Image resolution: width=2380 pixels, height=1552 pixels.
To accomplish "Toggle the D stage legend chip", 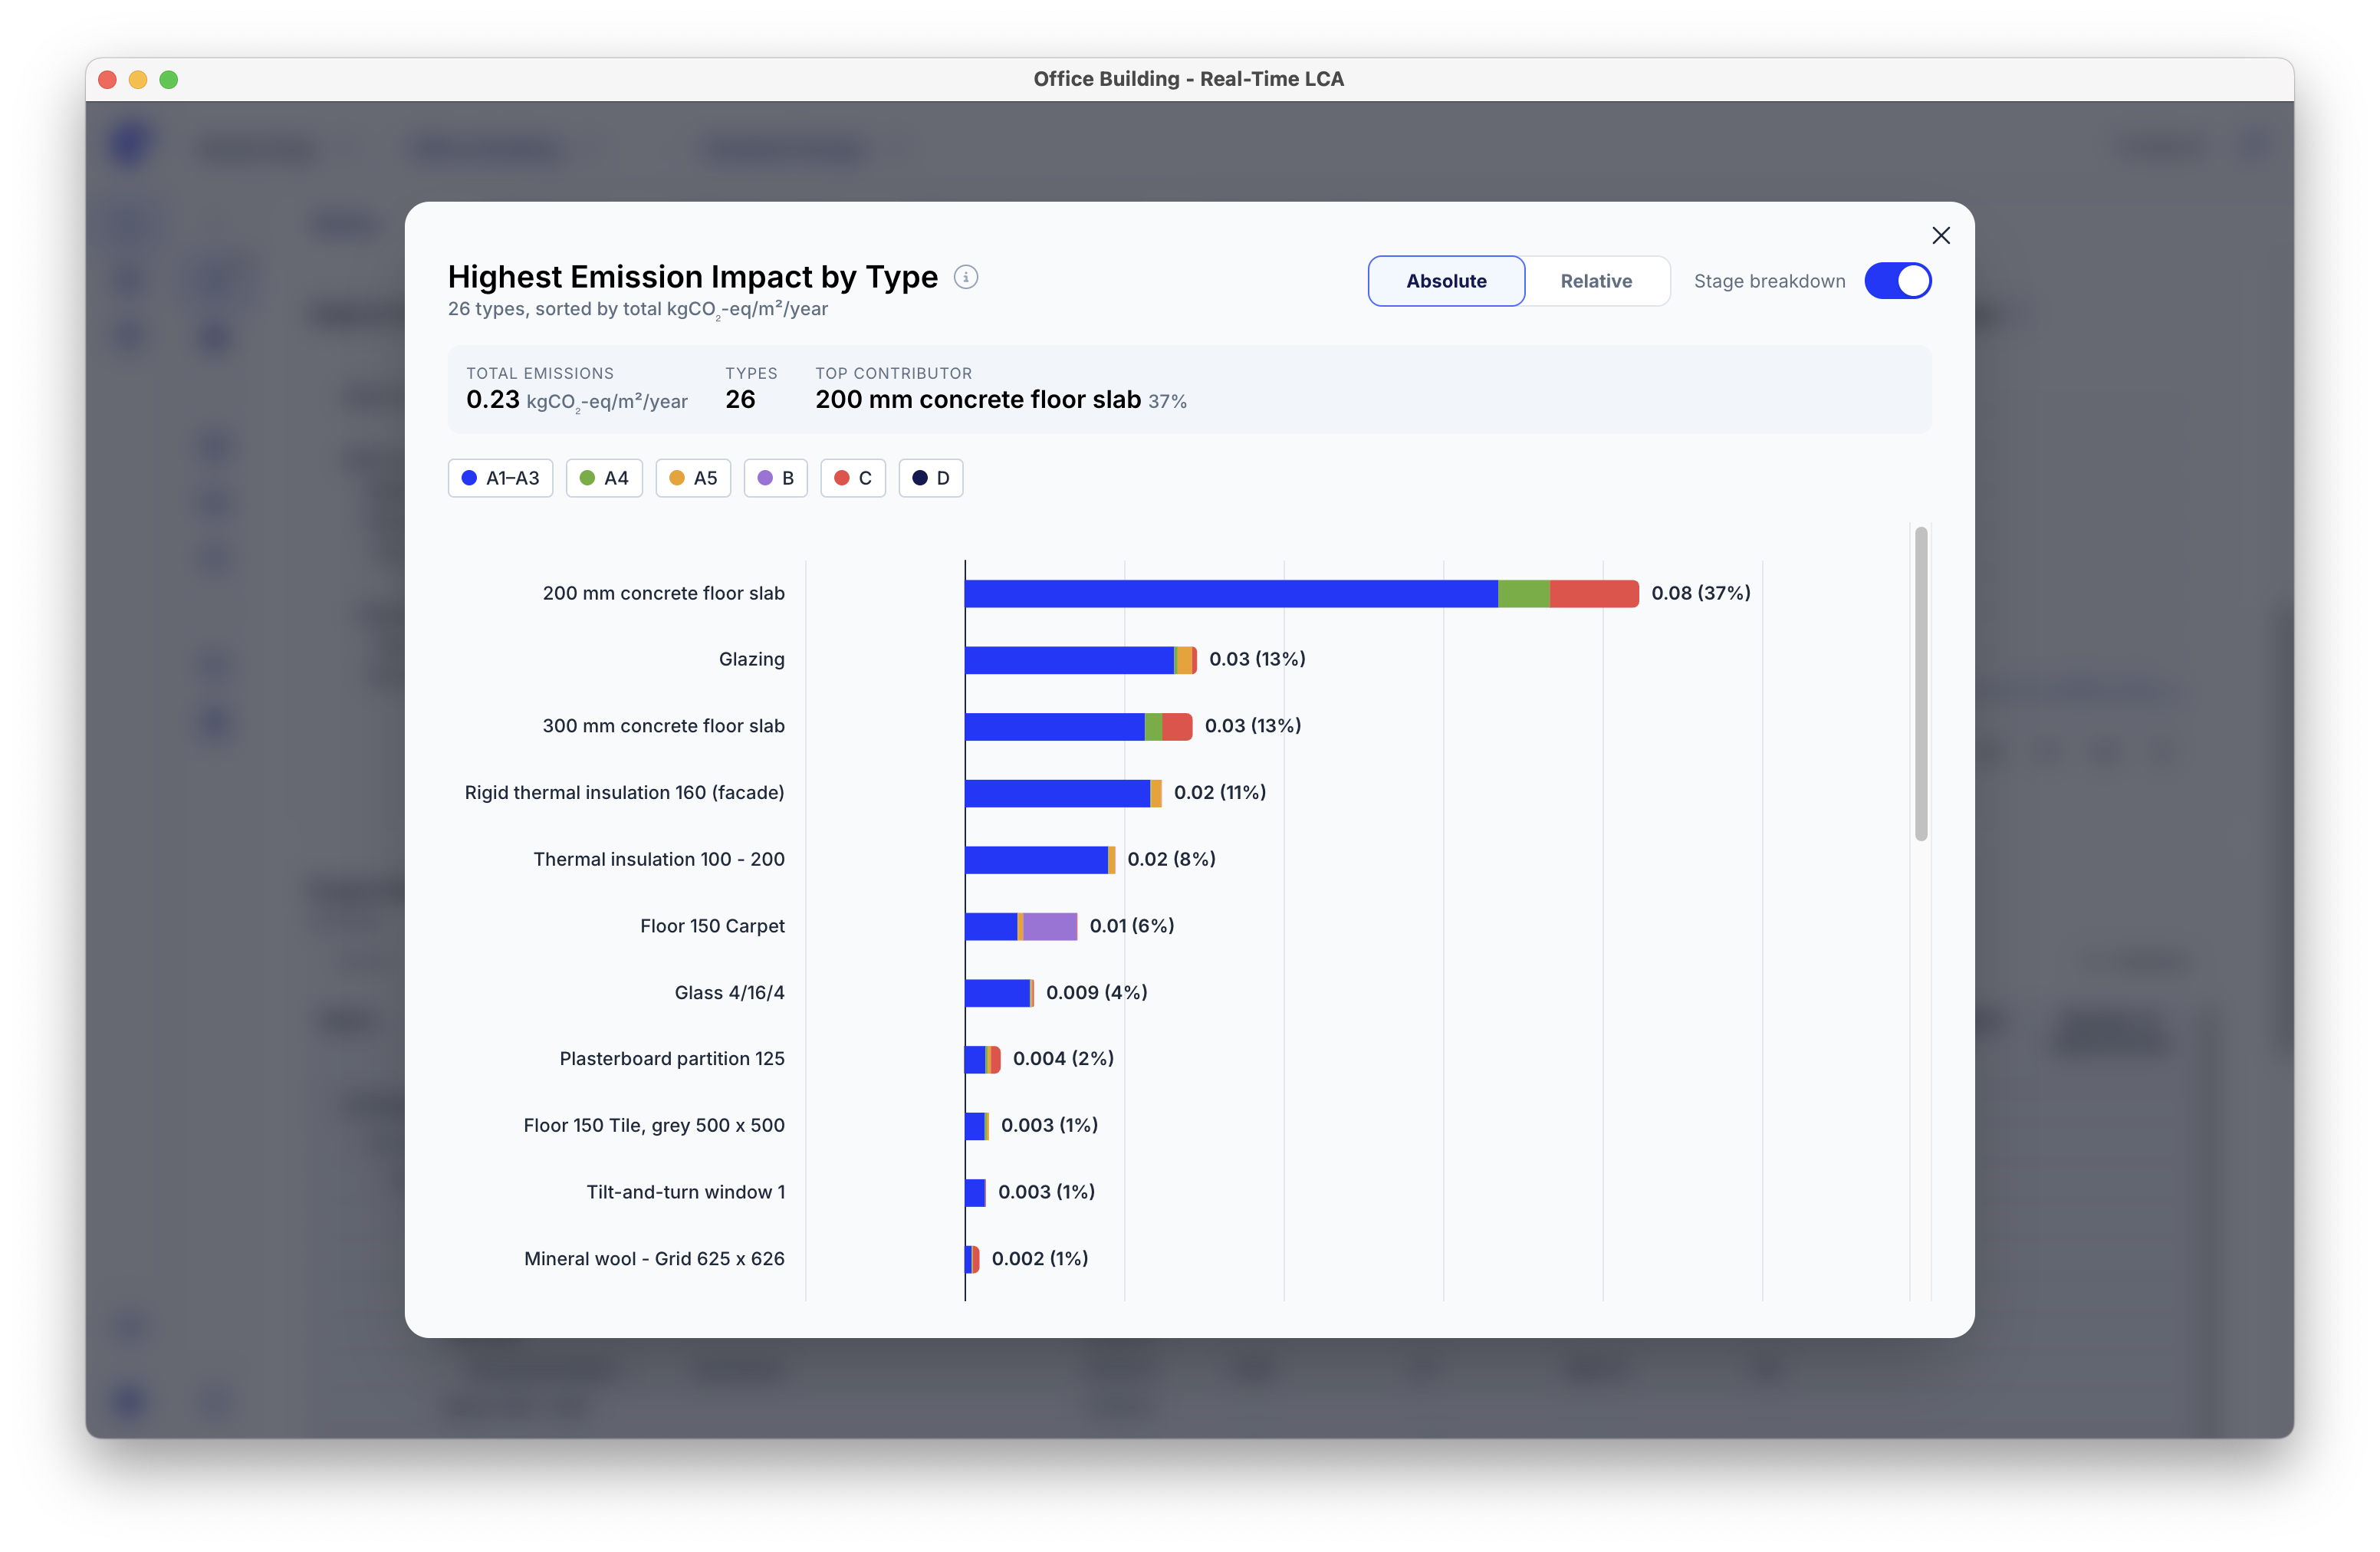I will (x=930, y=478).
